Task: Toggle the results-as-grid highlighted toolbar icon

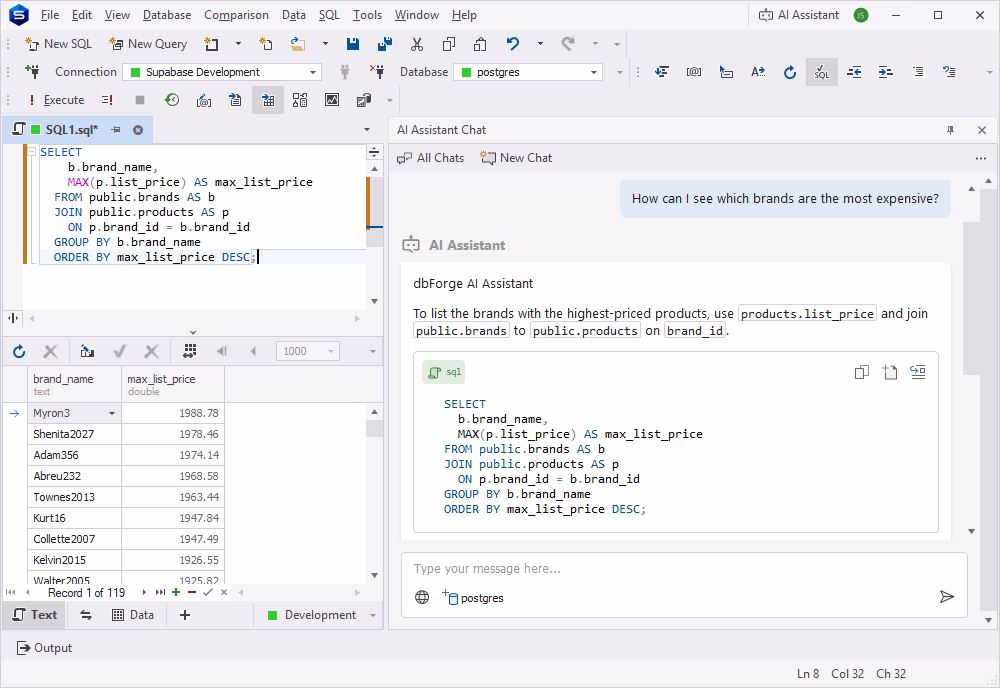Action: point(268,100)
